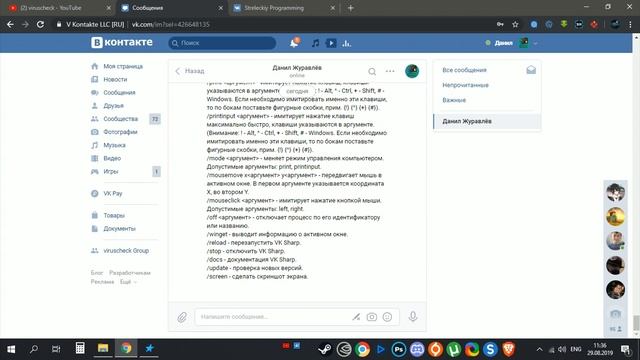The height and width of the screenshot is (360, 640).
Task: Open VK notifications bell
Action: (294, 43)
